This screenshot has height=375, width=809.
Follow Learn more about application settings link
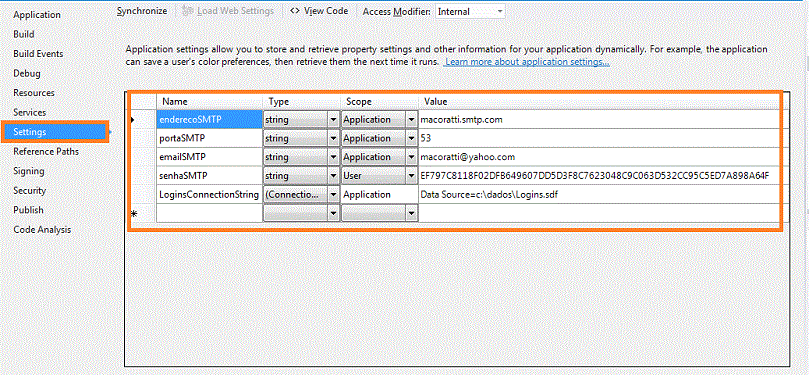point(527,62)
